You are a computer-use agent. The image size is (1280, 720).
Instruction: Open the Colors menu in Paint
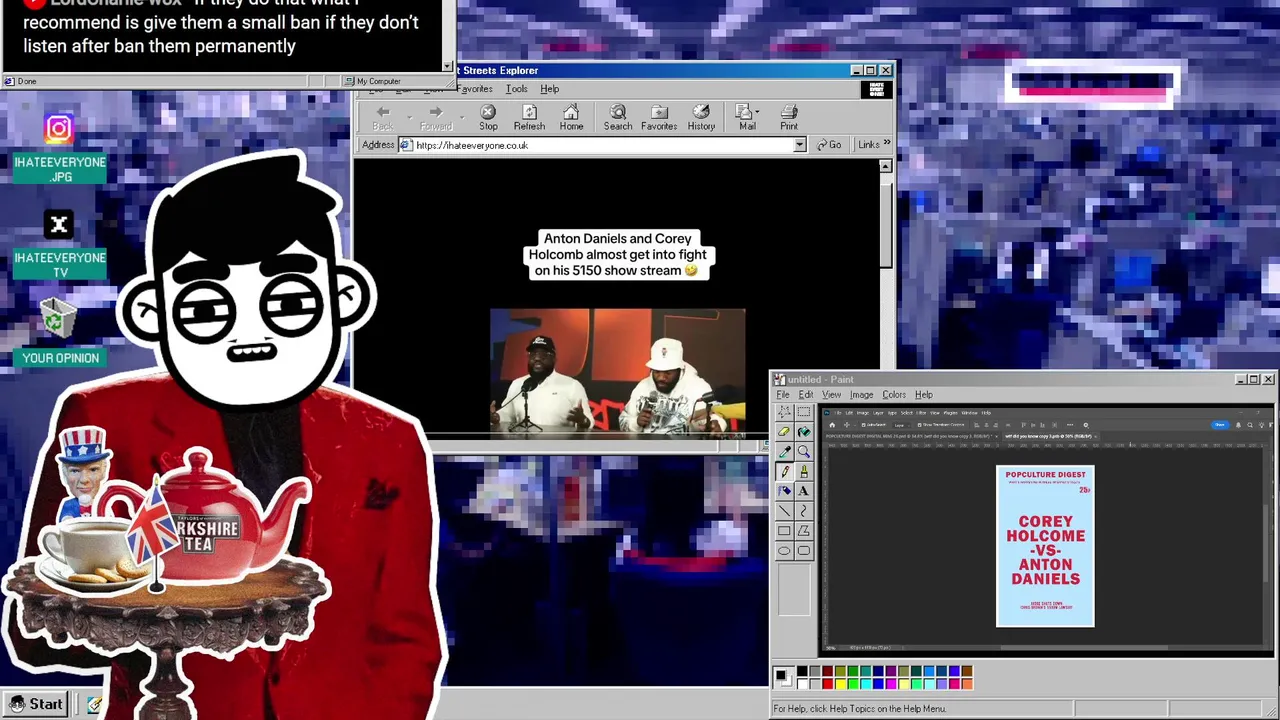(x=894, y=395)
